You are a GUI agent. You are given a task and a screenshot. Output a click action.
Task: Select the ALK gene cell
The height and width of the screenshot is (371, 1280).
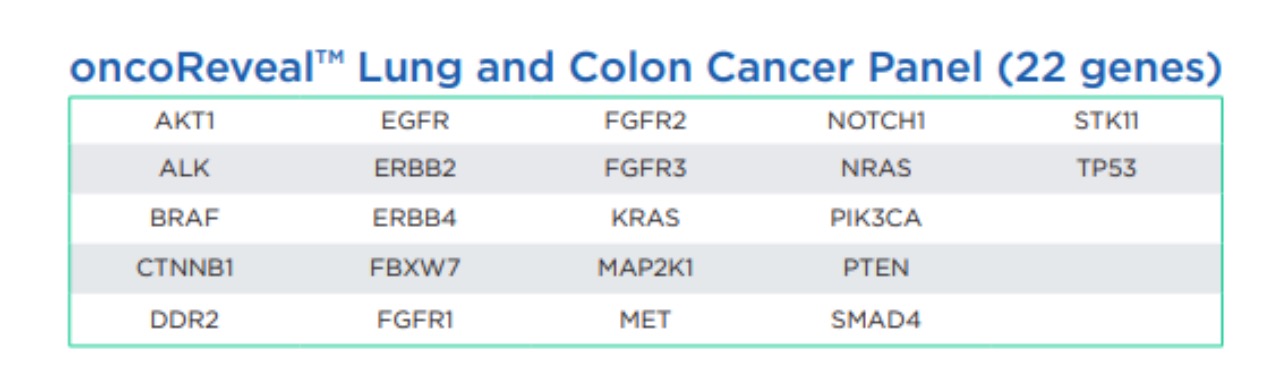(x=185, y=169)
